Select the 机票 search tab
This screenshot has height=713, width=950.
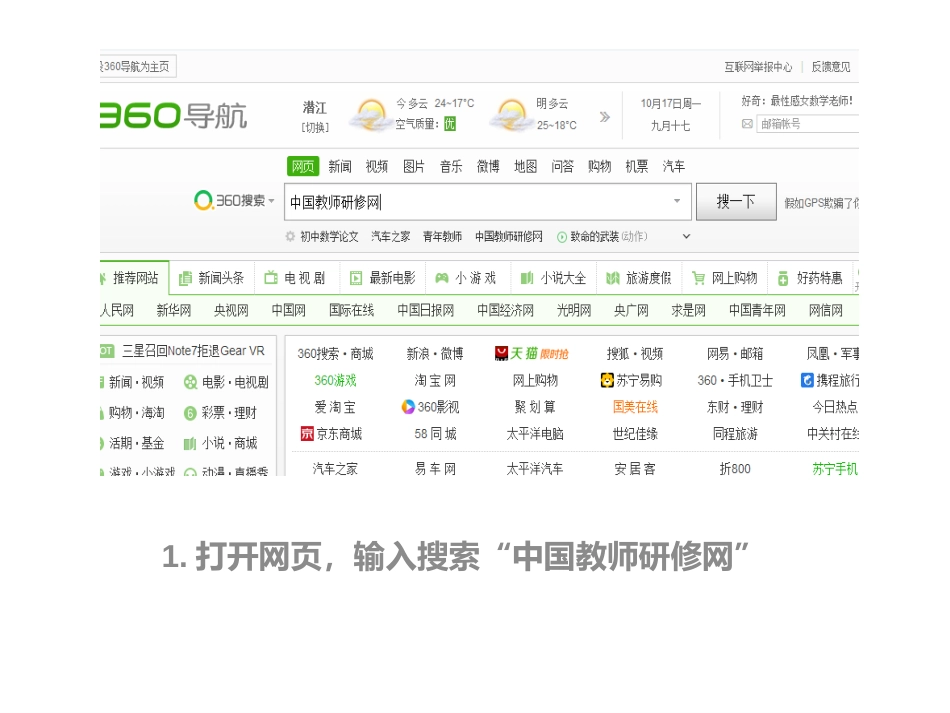tap(637, 166)
